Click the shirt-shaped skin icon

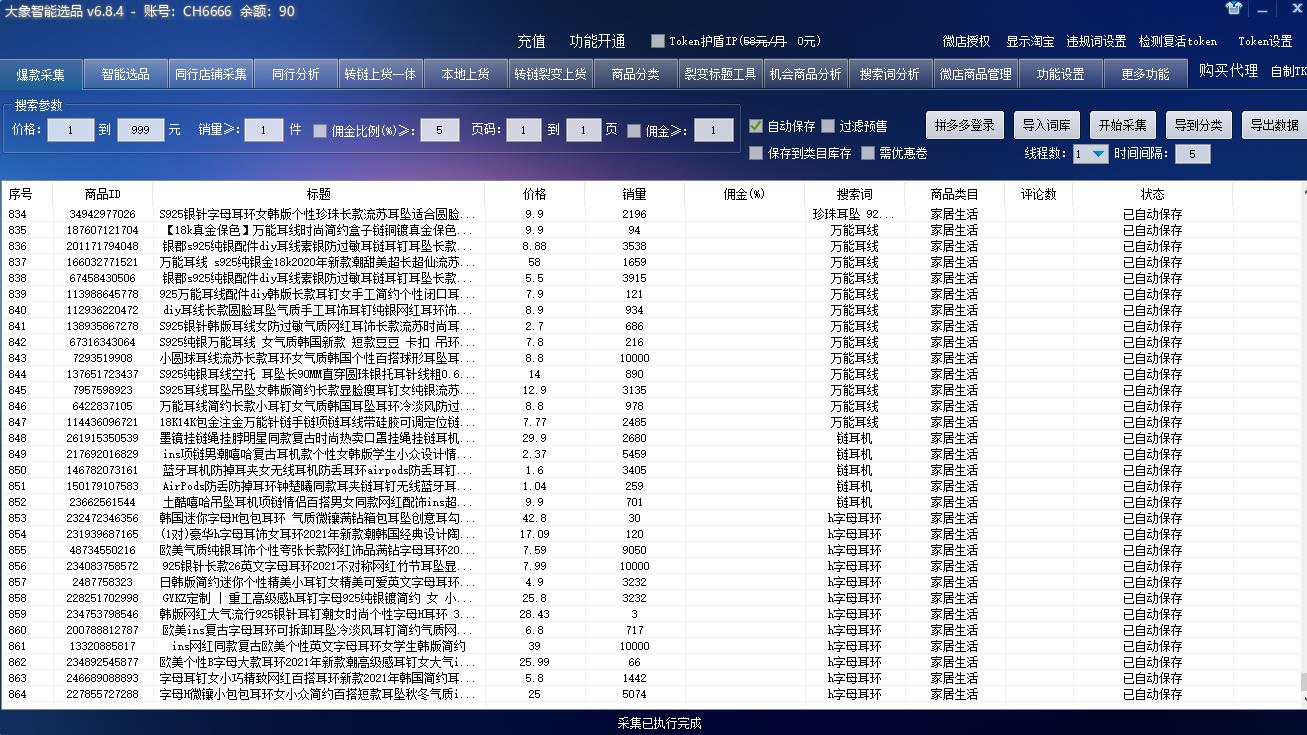click(1234, 8)
